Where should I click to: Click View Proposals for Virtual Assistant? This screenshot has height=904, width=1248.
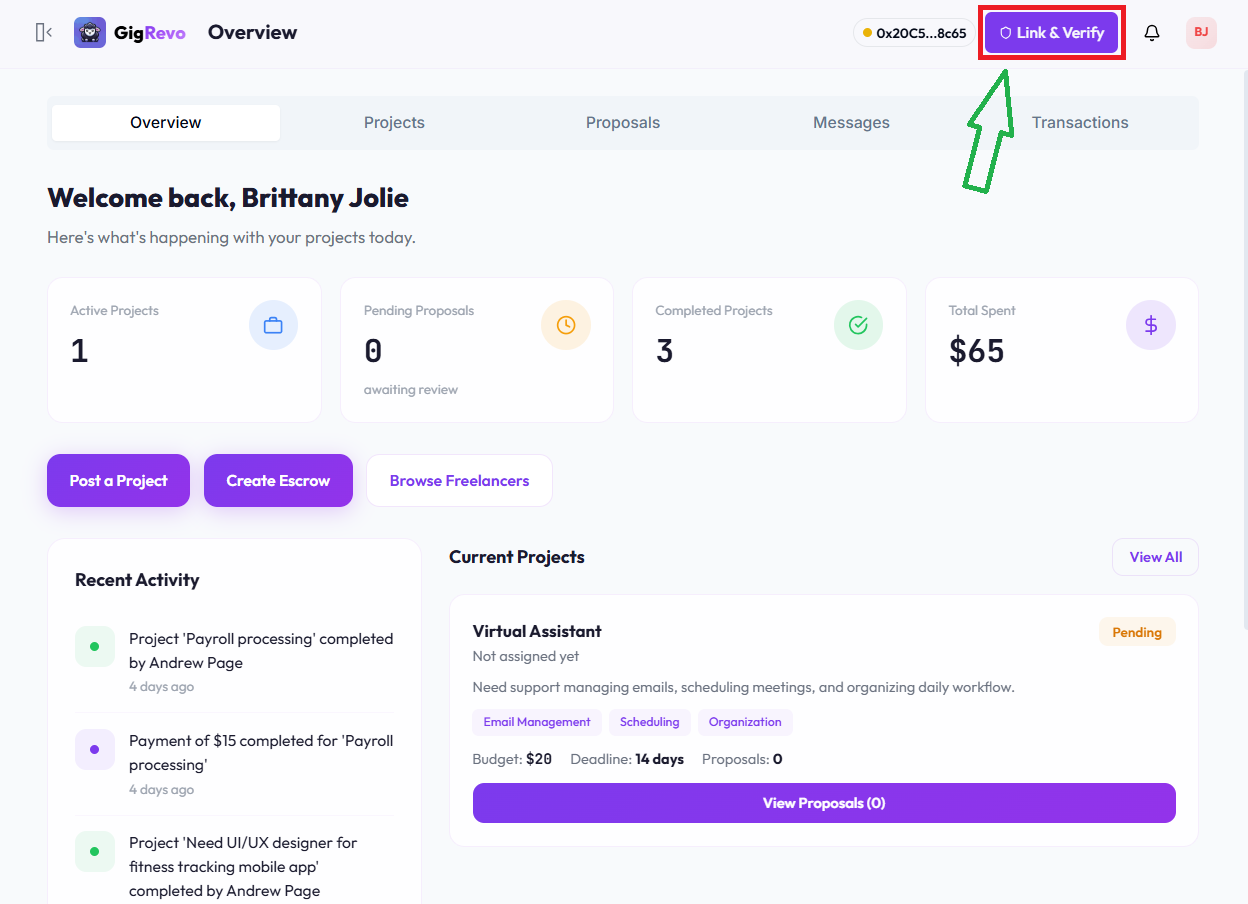pyautogui.click(x=824, y=803)
